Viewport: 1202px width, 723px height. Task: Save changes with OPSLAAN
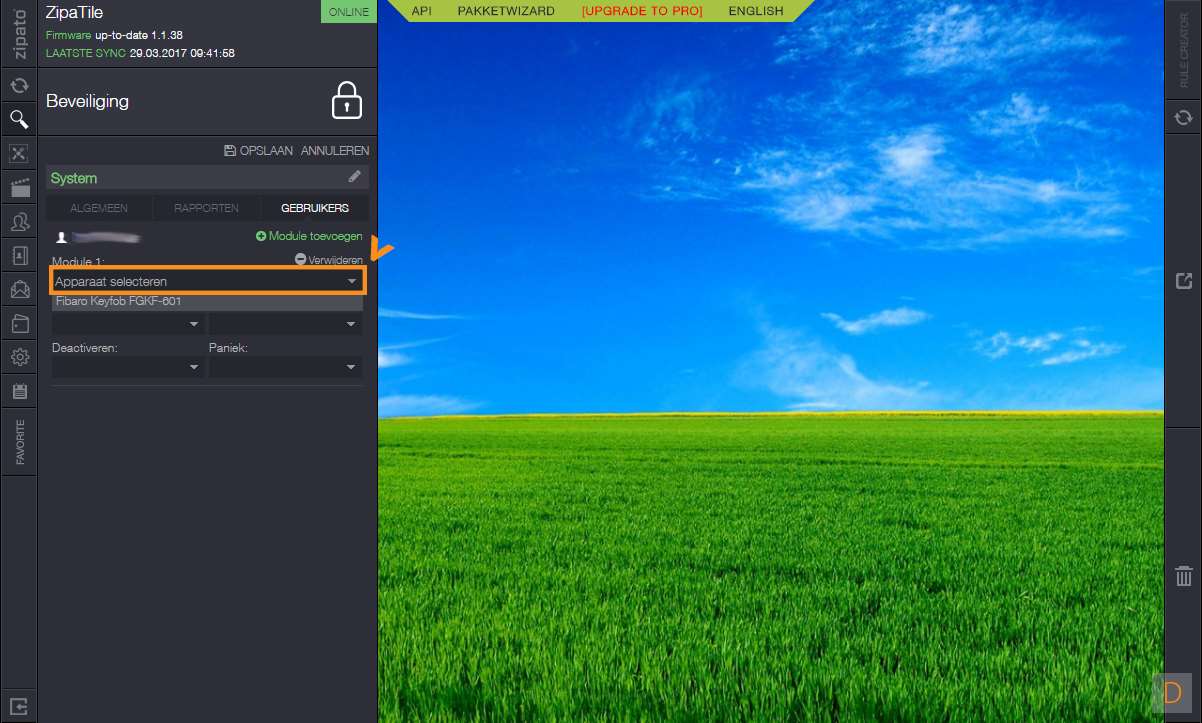[259, 151]
